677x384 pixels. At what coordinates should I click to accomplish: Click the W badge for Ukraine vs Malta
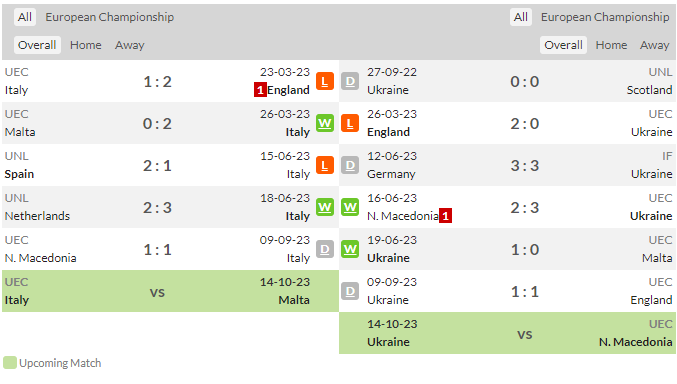[x=350, y=249]
